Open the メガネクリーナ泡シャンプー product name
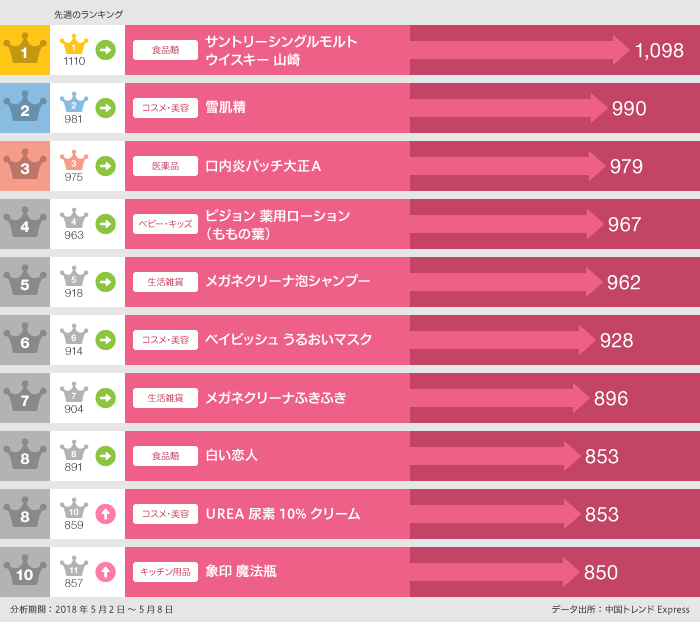This screenshot has height=622, width=700. [288, 282]
